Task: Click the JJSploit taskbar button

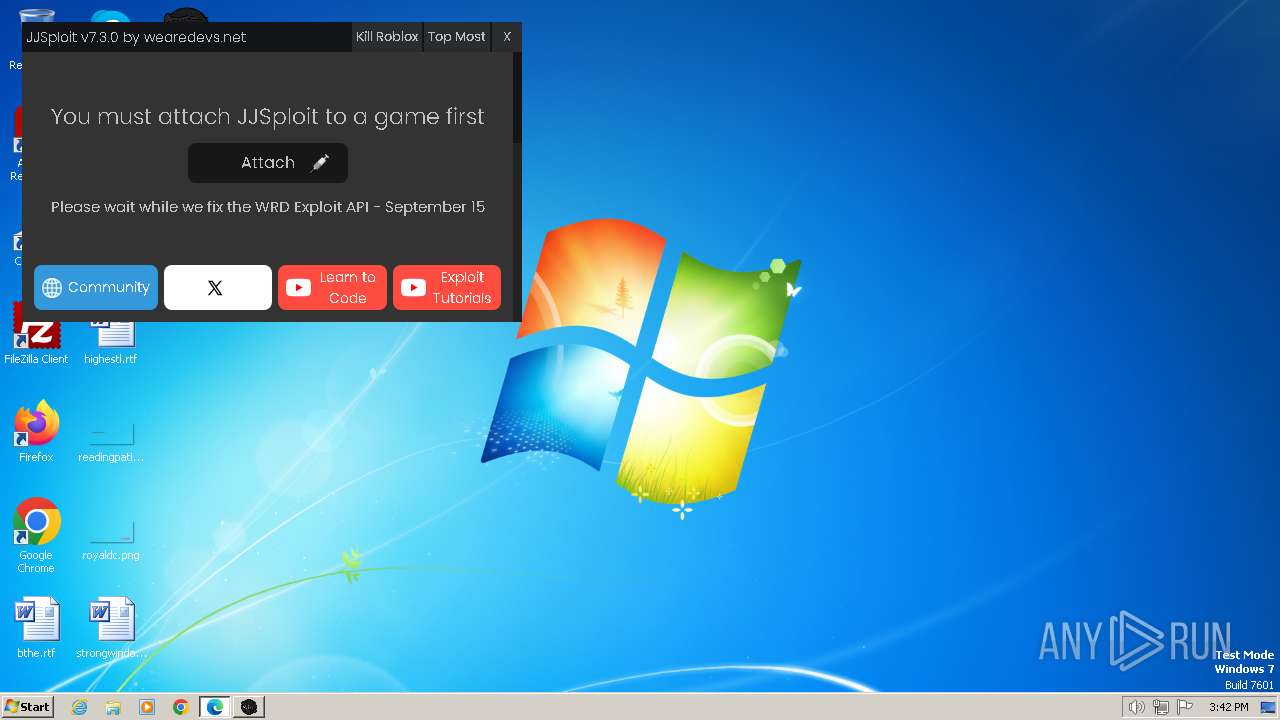Action: (249, 707)
